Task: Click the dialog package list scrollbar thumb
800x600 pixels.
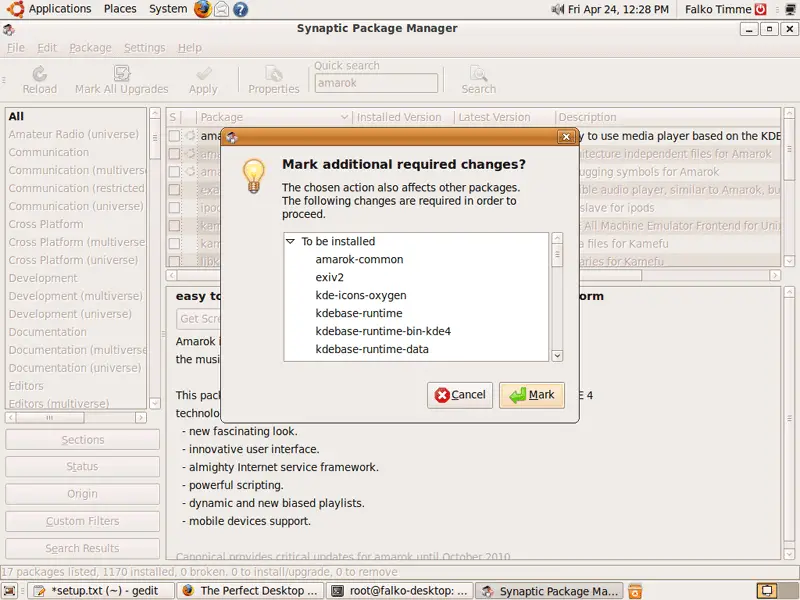Action: tap(557, 255)
